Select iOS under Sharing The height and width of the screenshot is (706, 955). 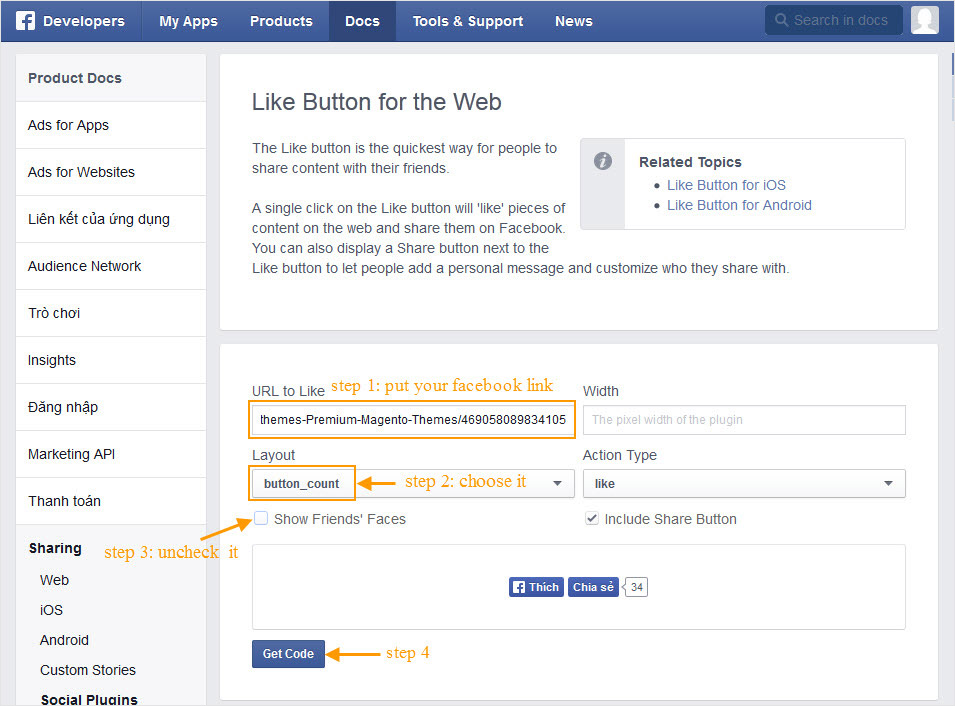coord(51,610)
